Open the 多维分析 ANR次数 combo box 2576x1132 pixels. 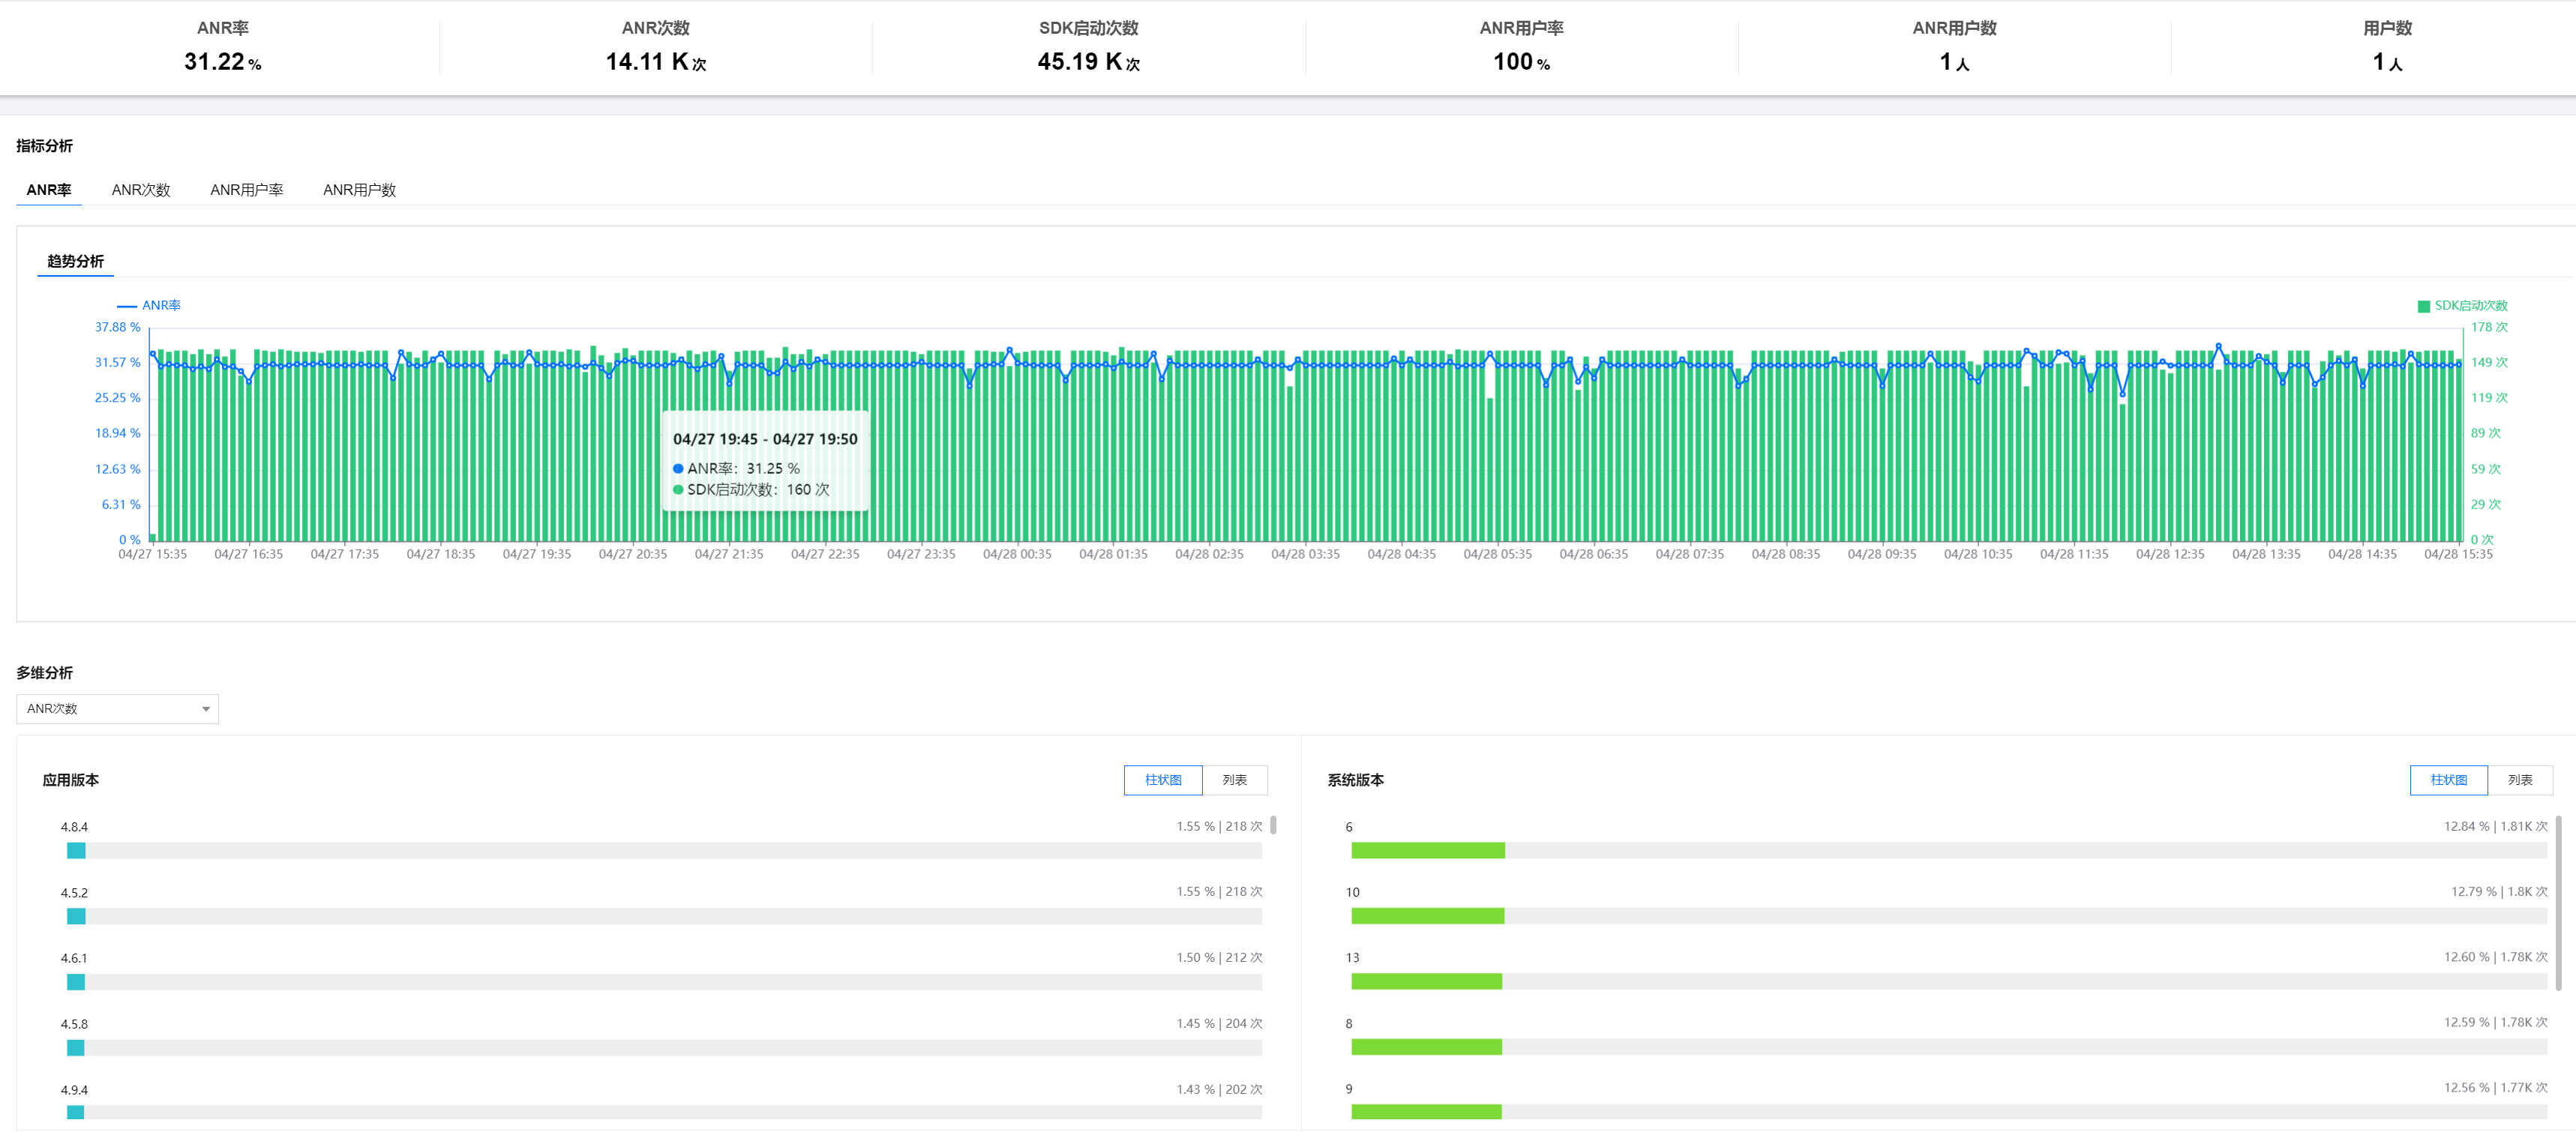click(x=110, y=709)
